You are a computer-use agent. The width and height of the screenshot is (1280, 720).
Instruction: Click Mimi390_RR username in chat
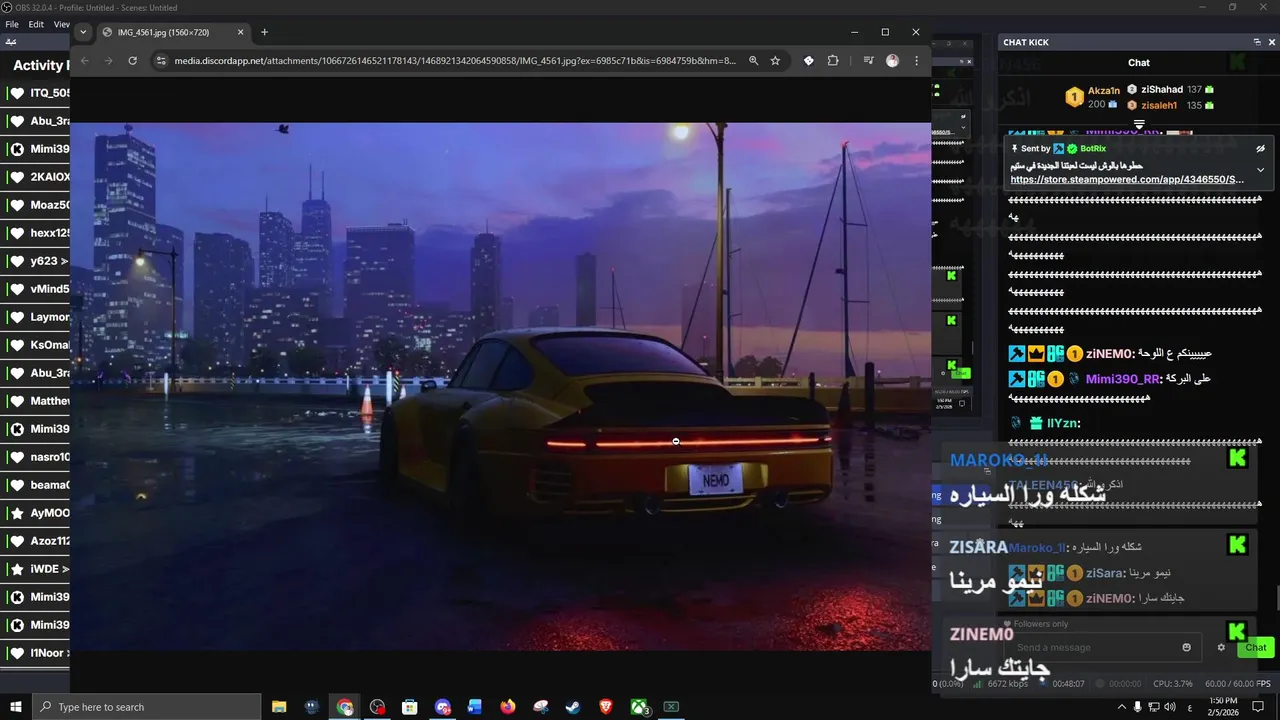coord(1122,379)
